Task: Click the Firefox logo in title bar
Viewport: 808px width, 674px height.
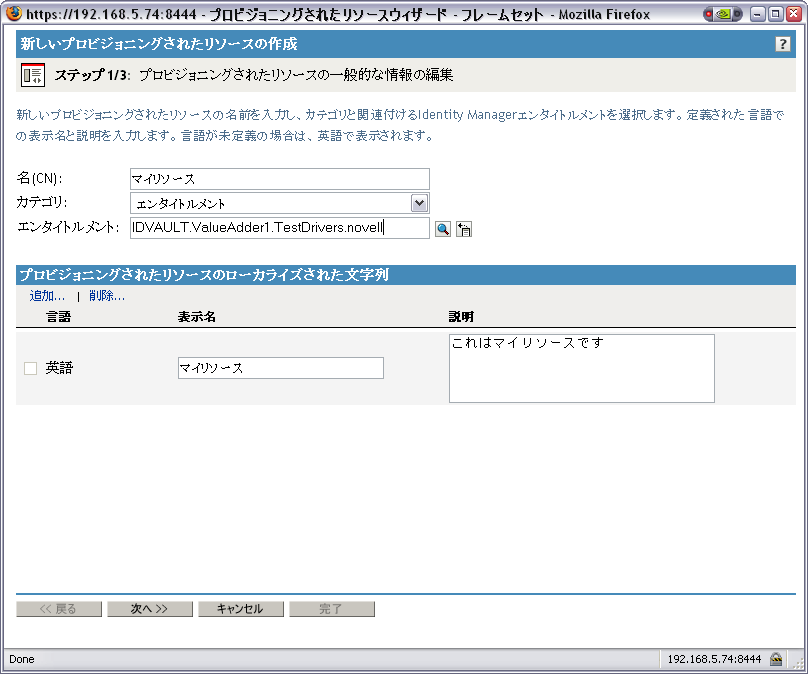Action: pos(13,13)
